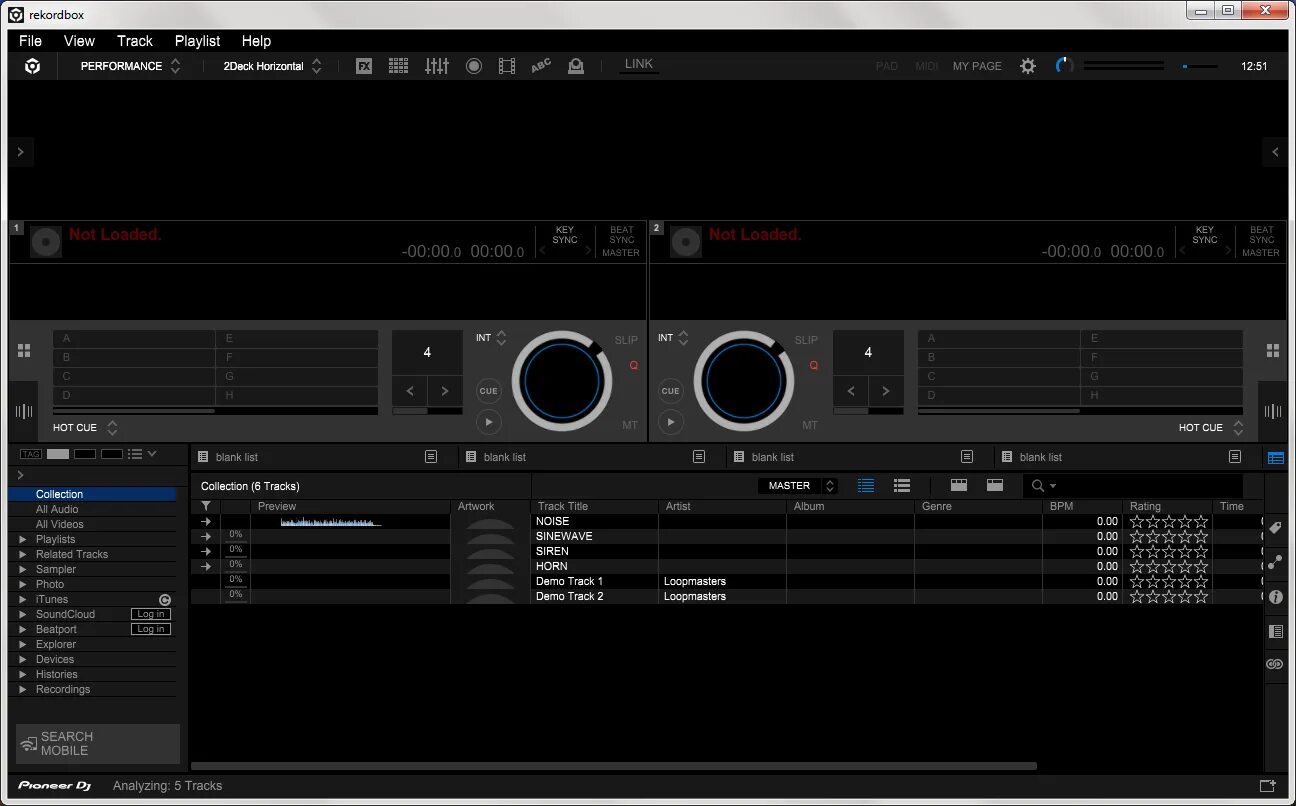Open the ABC lyric panel icon

click(x=541, y=66)
